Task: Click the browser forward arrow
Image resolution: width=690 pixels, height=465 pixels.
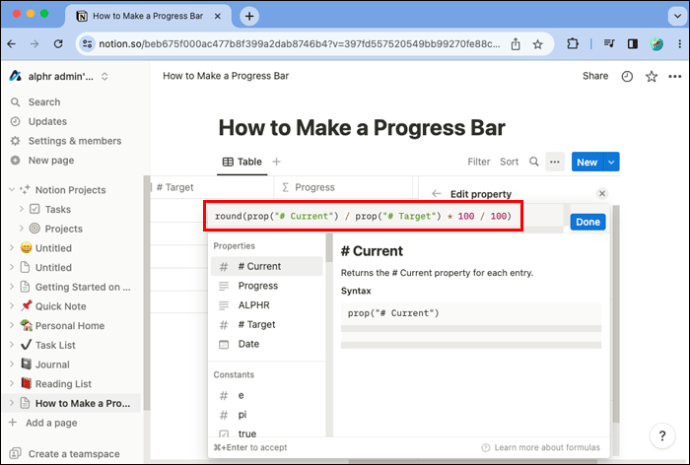Action: (x=34, y=44)
